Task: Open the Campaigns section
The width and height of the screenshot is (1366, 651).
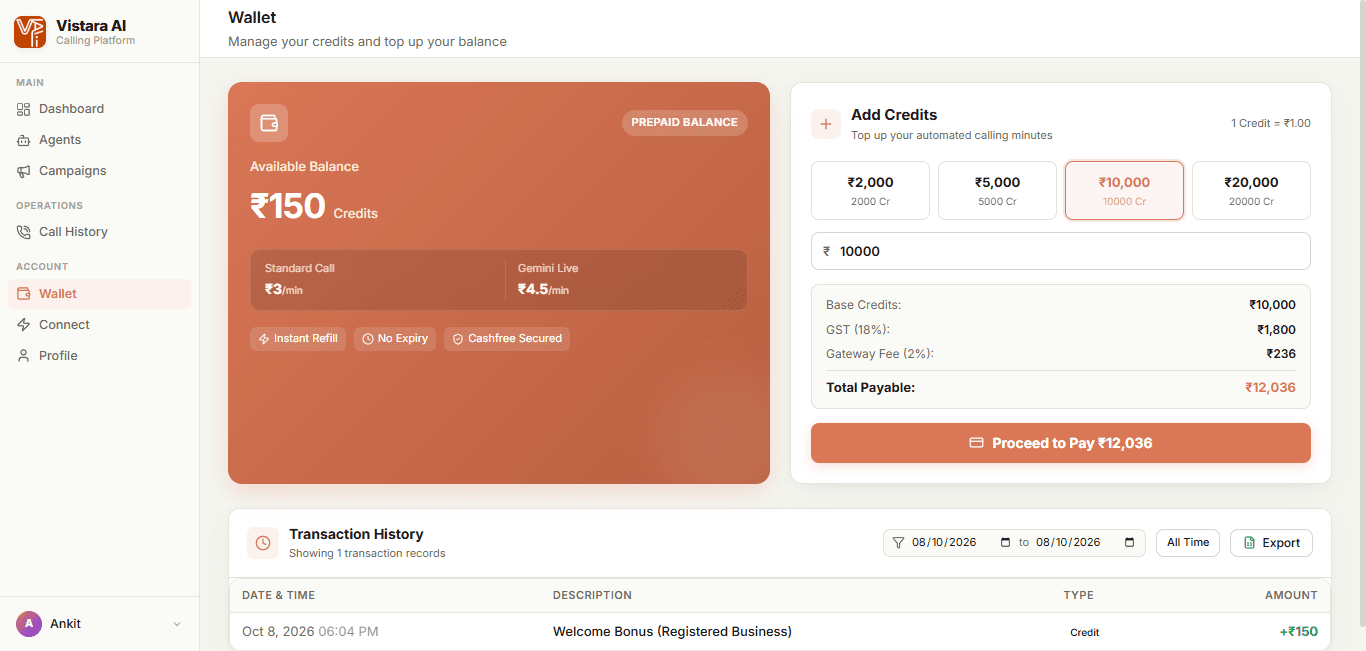Action: coord(99,171)
